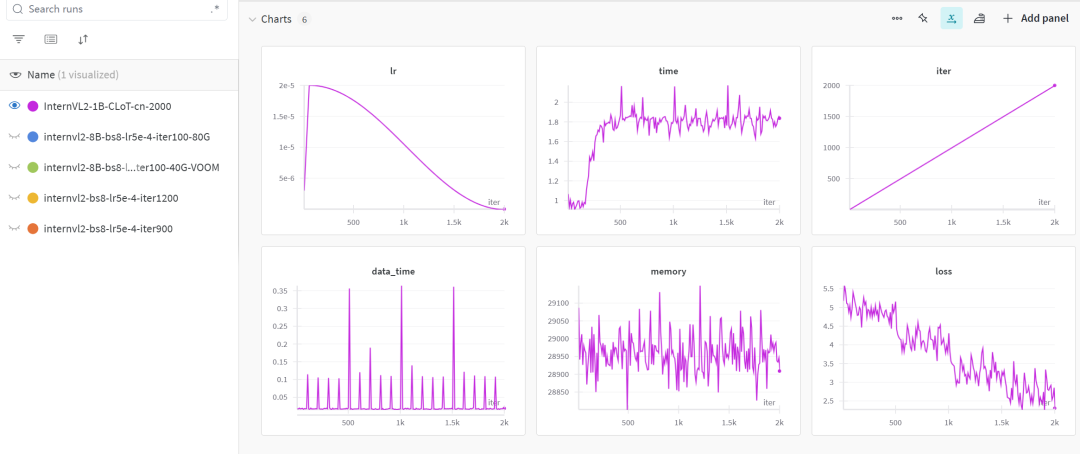
Task: Toggle visibility of all runs via Name eye icon
Action: click(15, 74)
